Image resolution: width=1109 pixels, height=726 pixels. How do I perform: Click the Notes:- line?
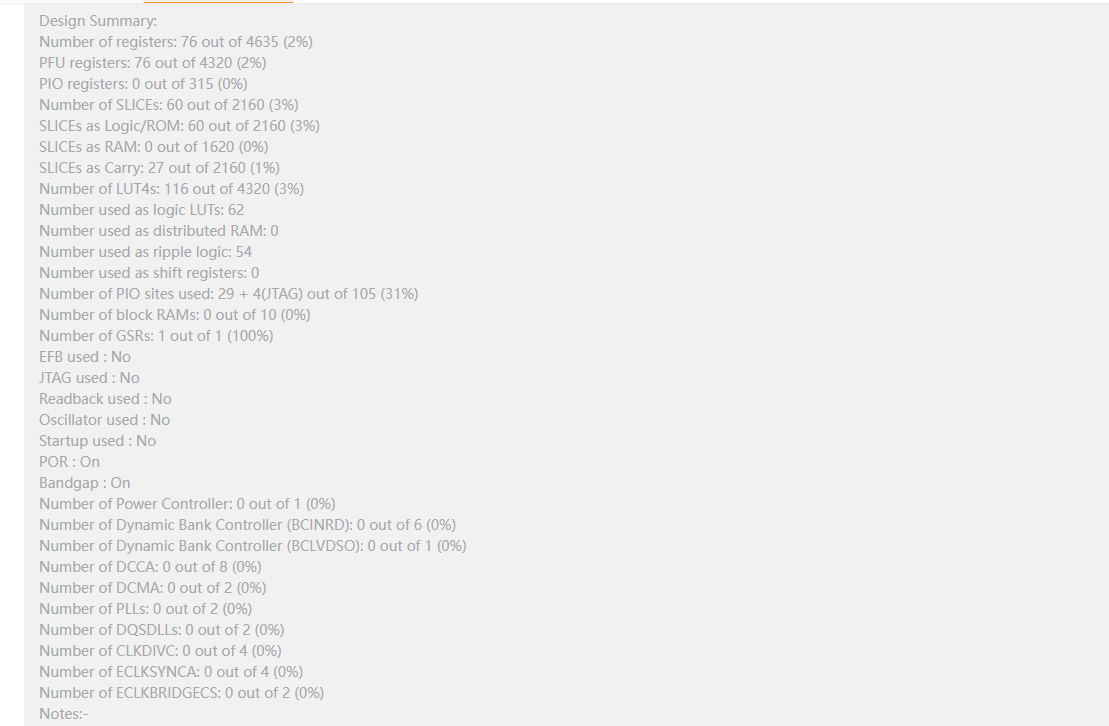63,714
